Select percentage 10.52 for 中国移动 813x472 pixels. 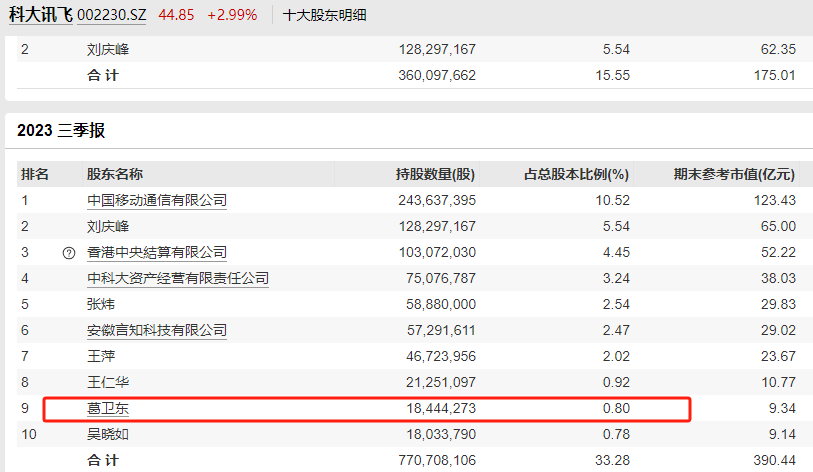pos(612,200)
